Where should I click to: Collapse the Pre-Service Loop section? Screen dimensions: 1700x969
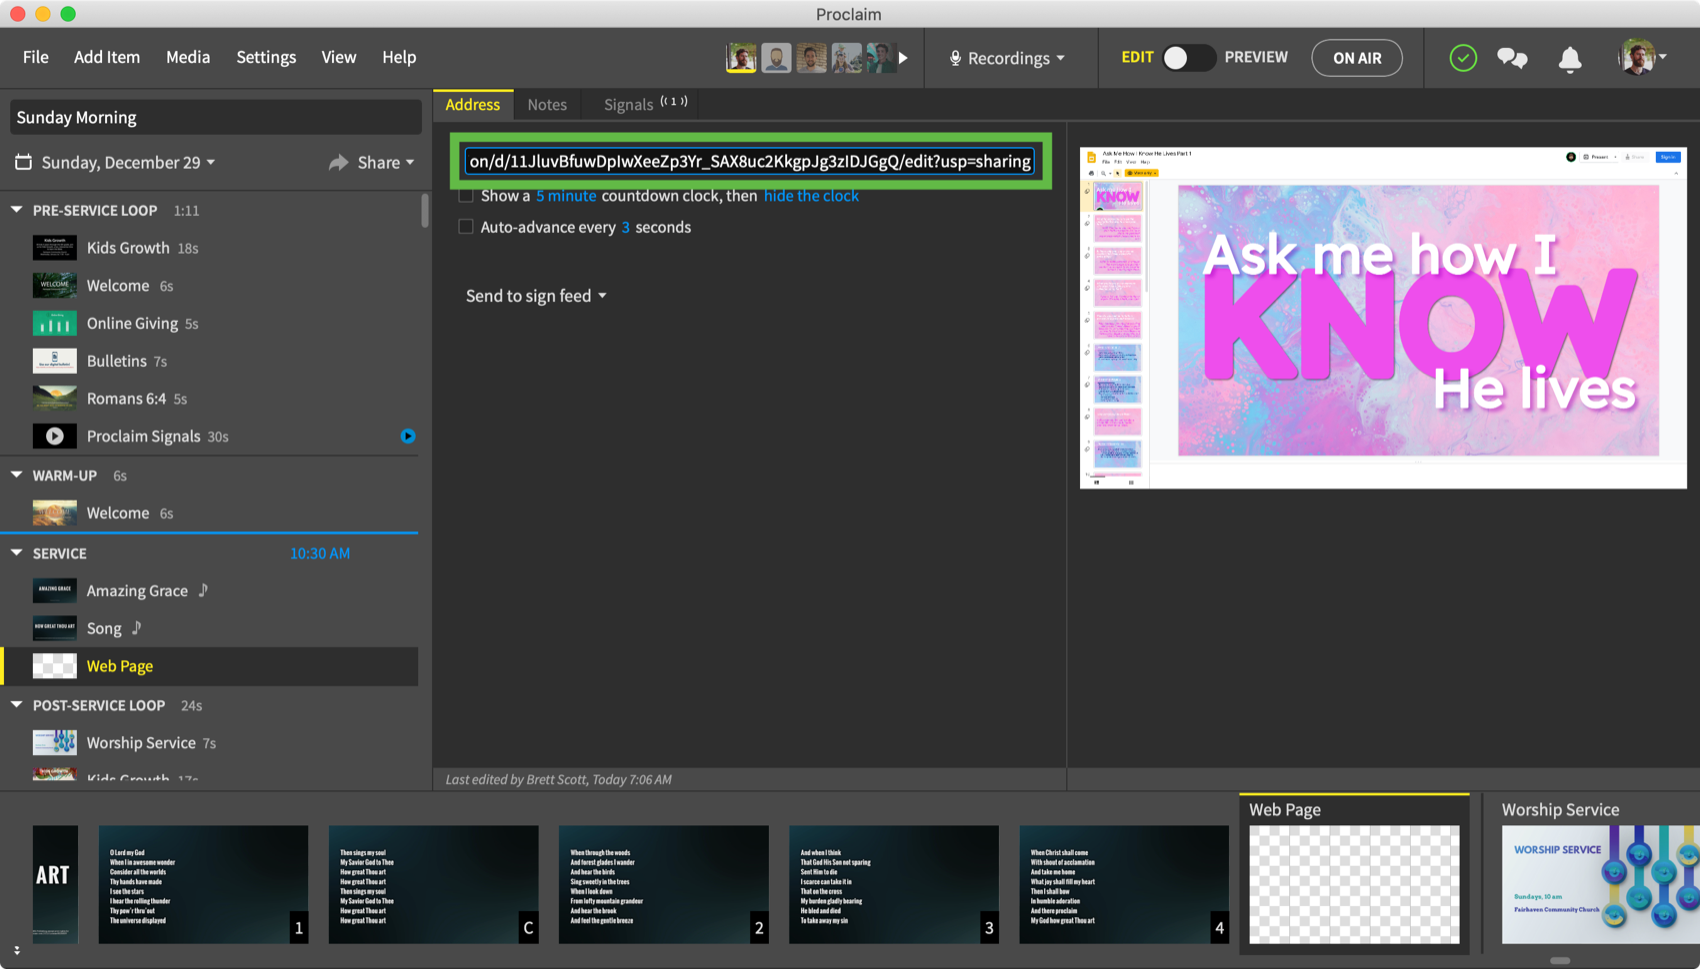click(17, 210)
